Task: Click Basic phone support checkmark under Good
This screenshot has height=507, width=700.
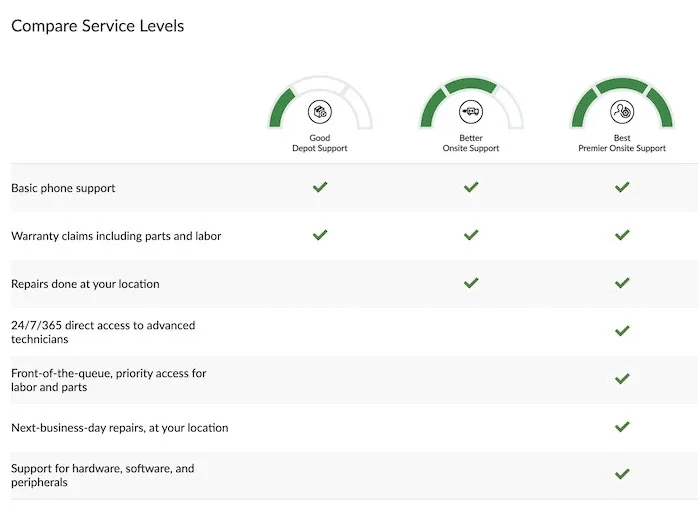Action: [x=320, y=187]
